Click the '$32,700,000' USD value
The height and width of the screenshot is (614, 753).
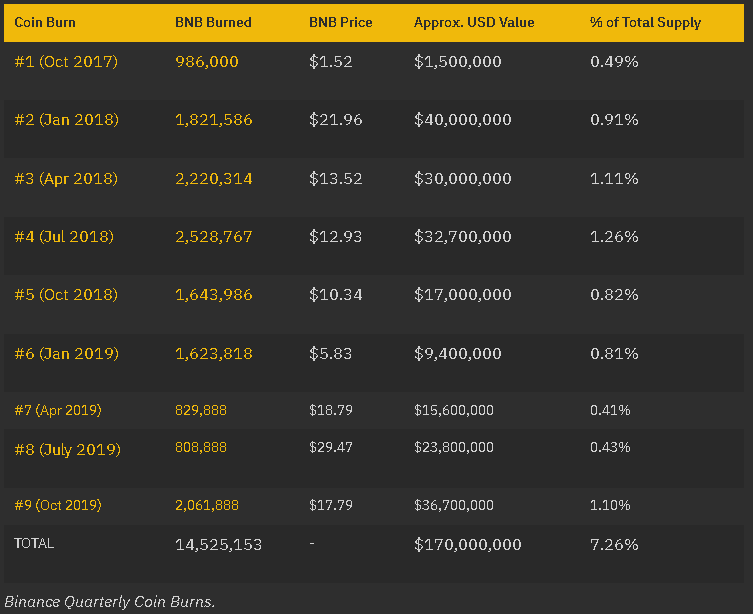[x=463, y=237]
